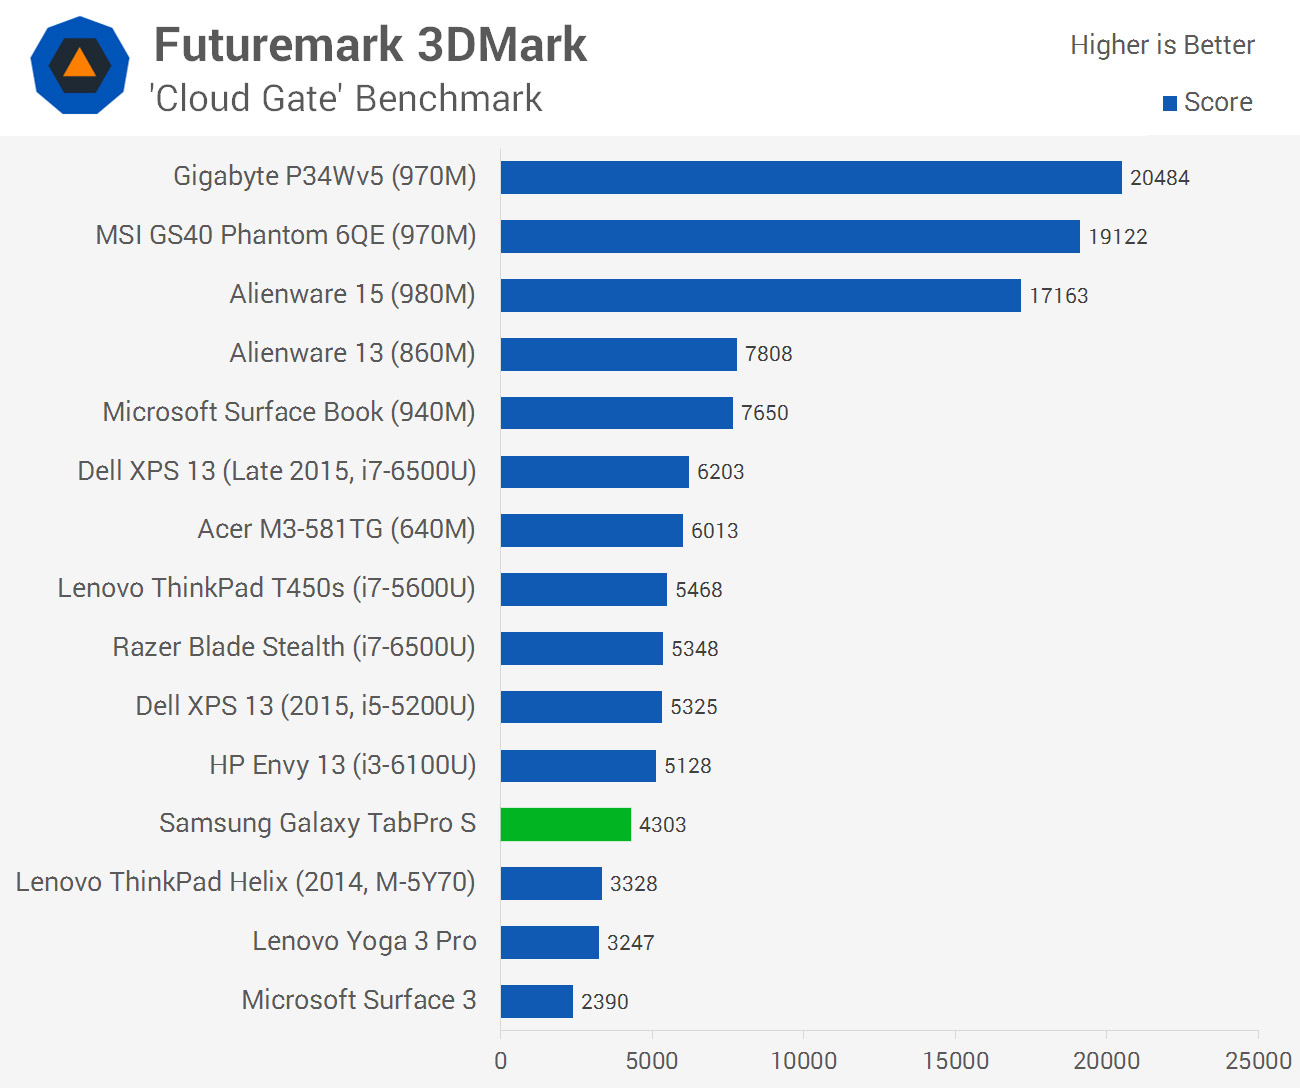Click the 'Samsung Galaxy TabPro S' label

318,823
